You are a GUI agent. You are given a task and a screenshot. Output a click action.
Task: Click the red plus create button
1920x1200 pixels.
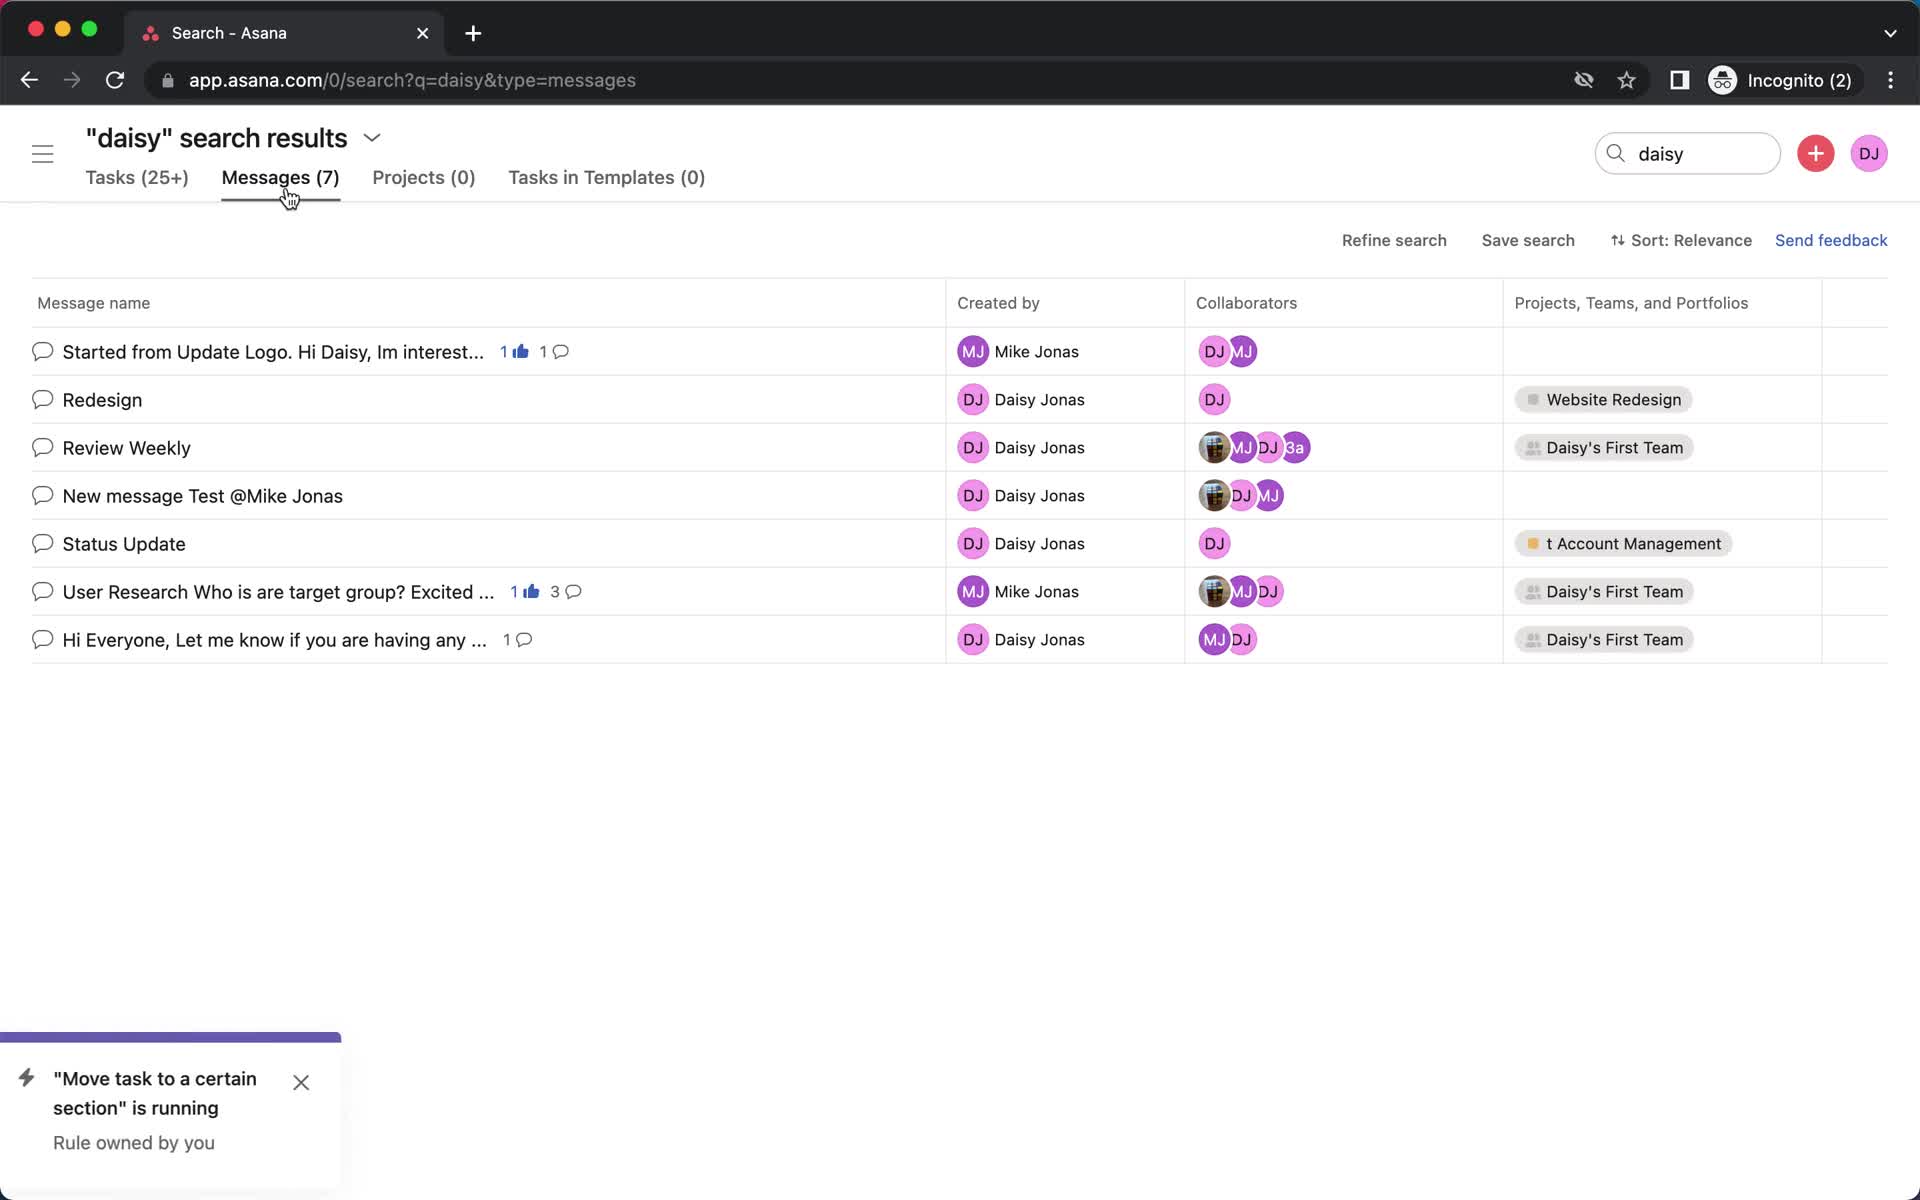[x=1815, y=153]
